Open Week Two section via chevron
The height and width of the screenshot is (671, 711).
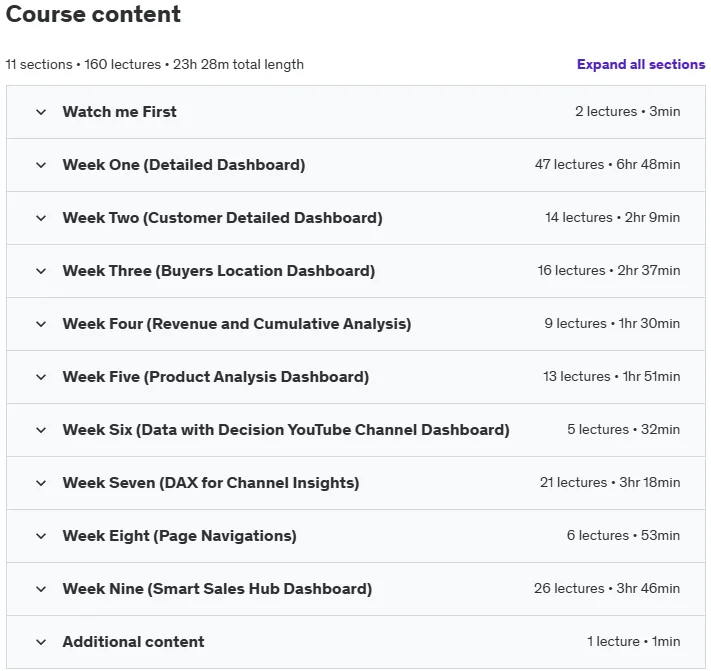point(41,218)
